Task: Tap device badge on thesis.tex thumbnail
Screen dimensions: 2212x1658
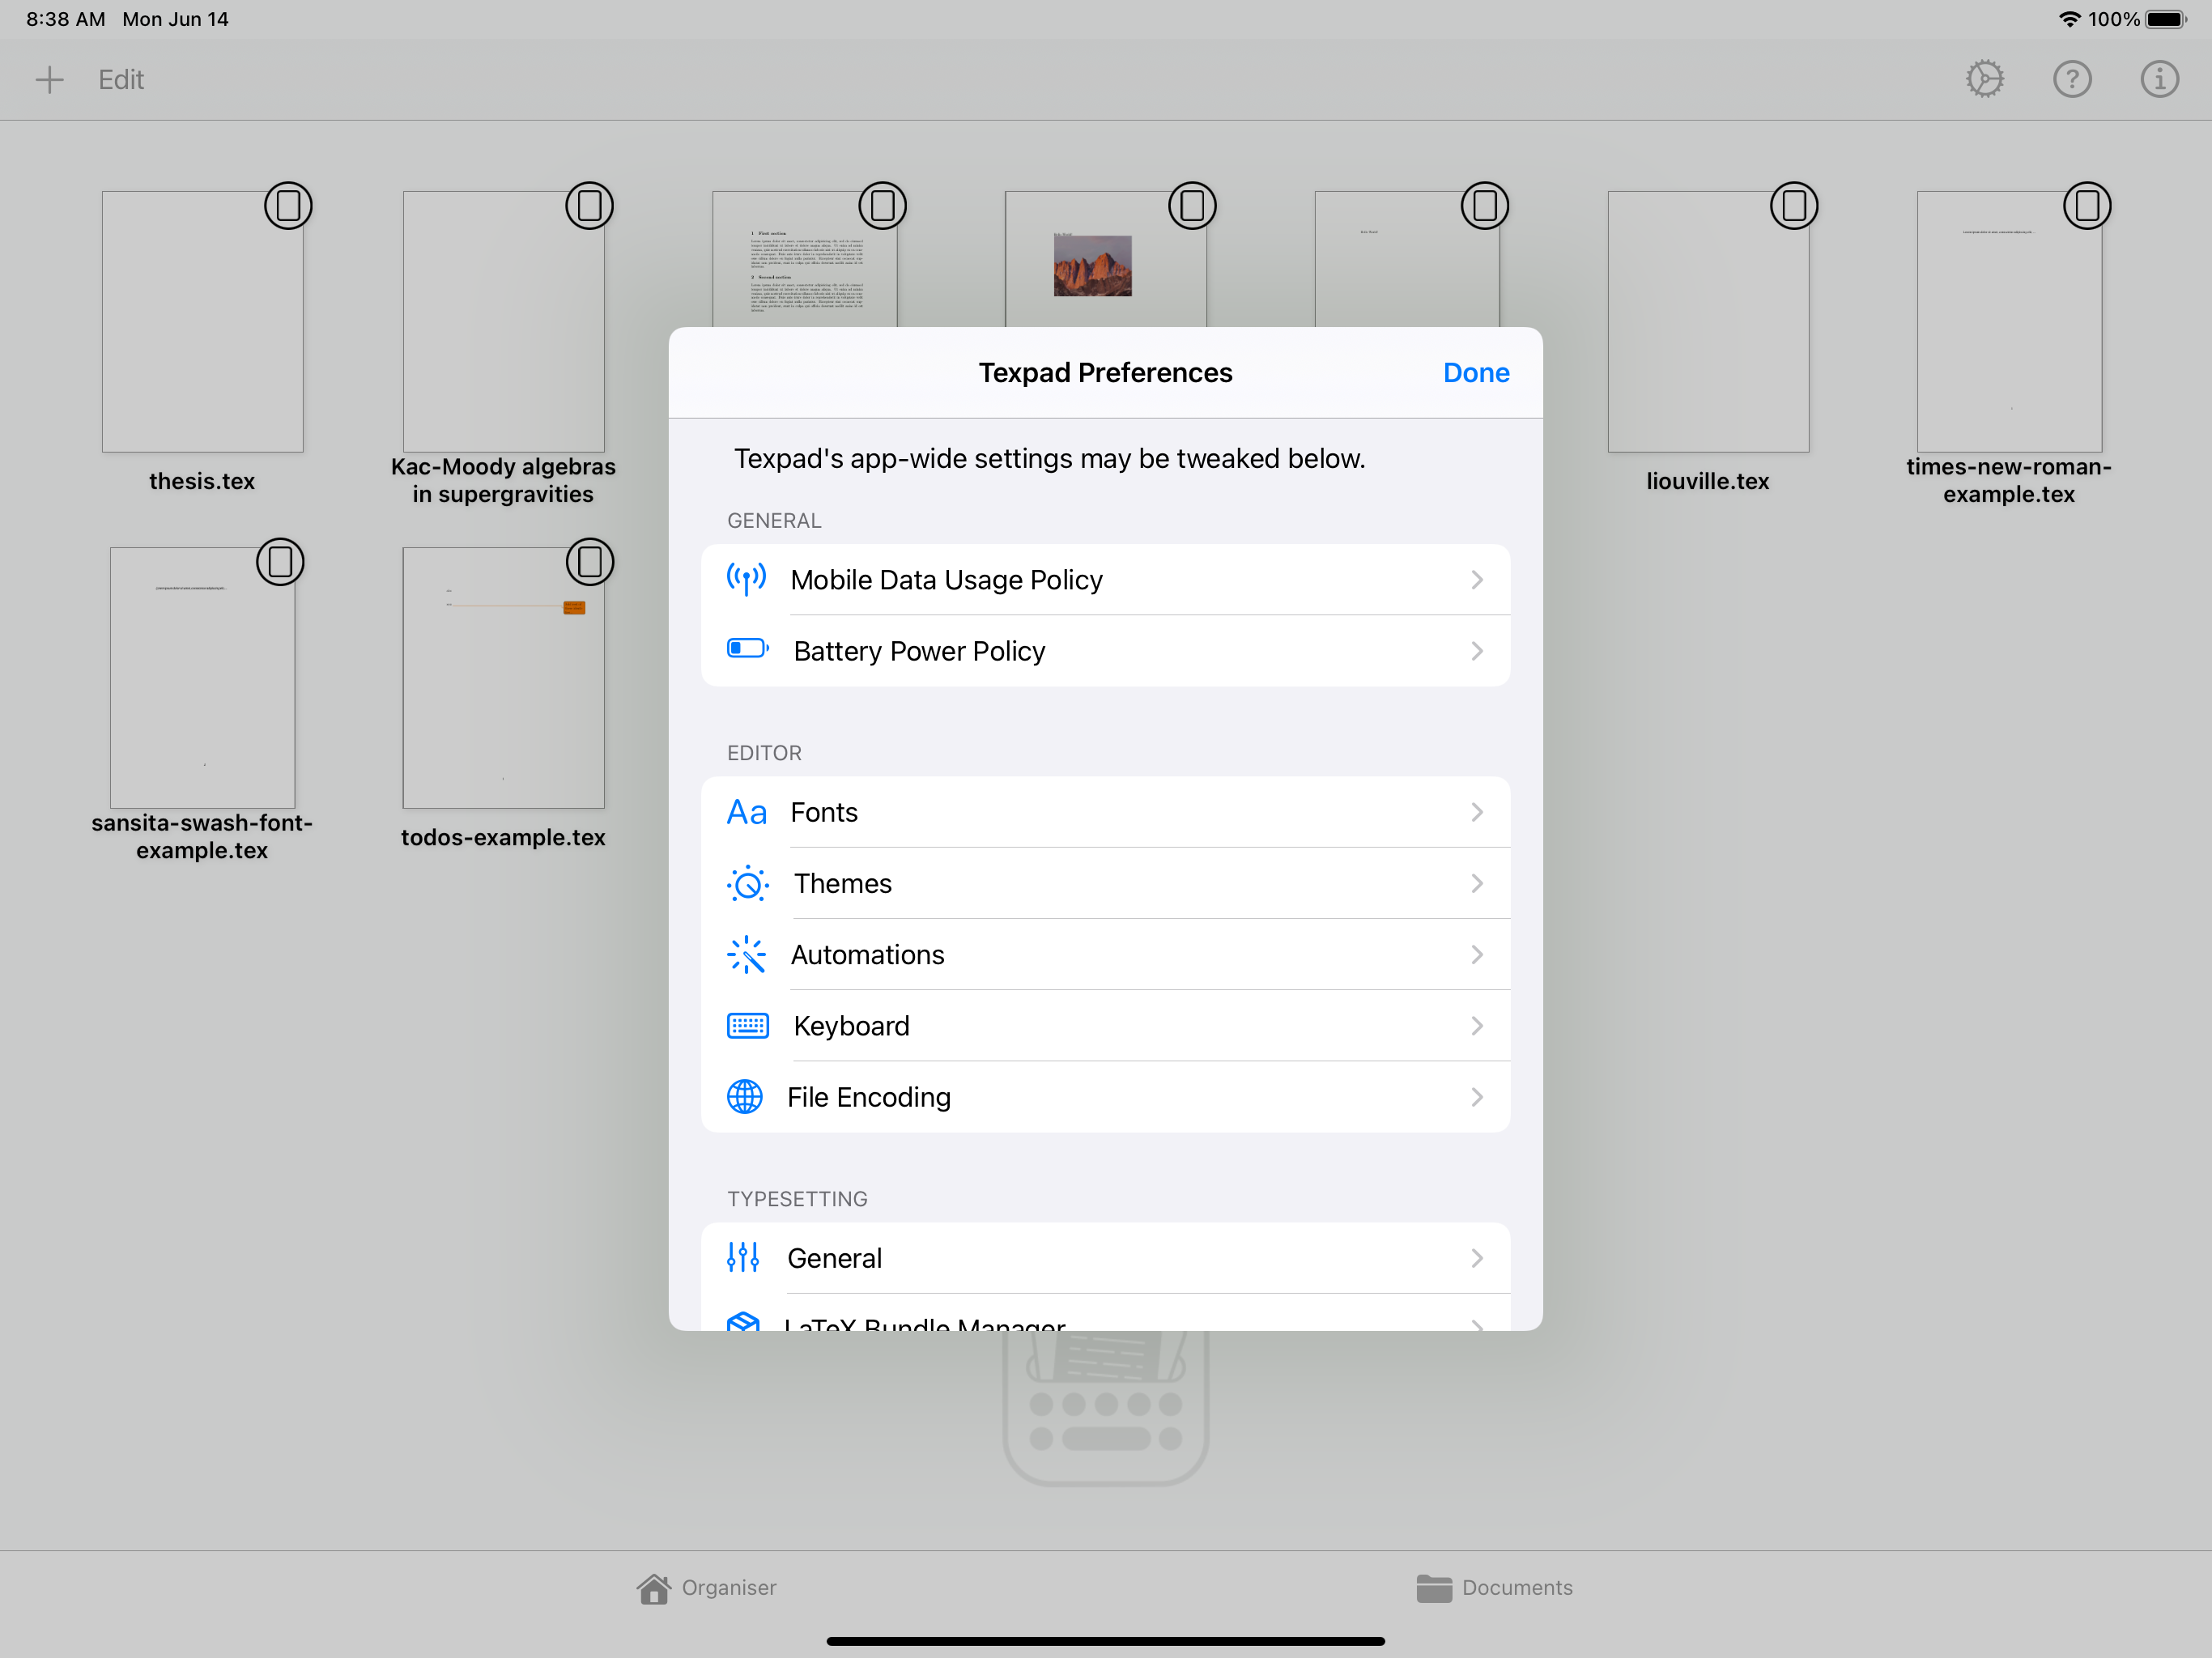Action: [x=288, y=206]
